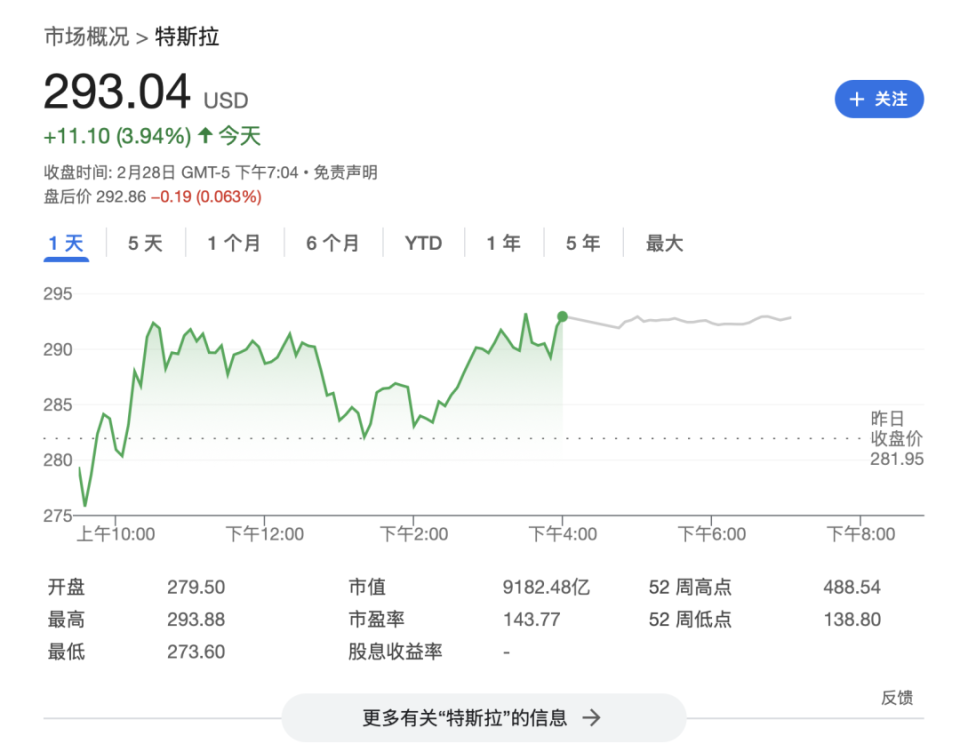
Task: Click the 52 周低点 value 138.80
Action: (852, 620)
